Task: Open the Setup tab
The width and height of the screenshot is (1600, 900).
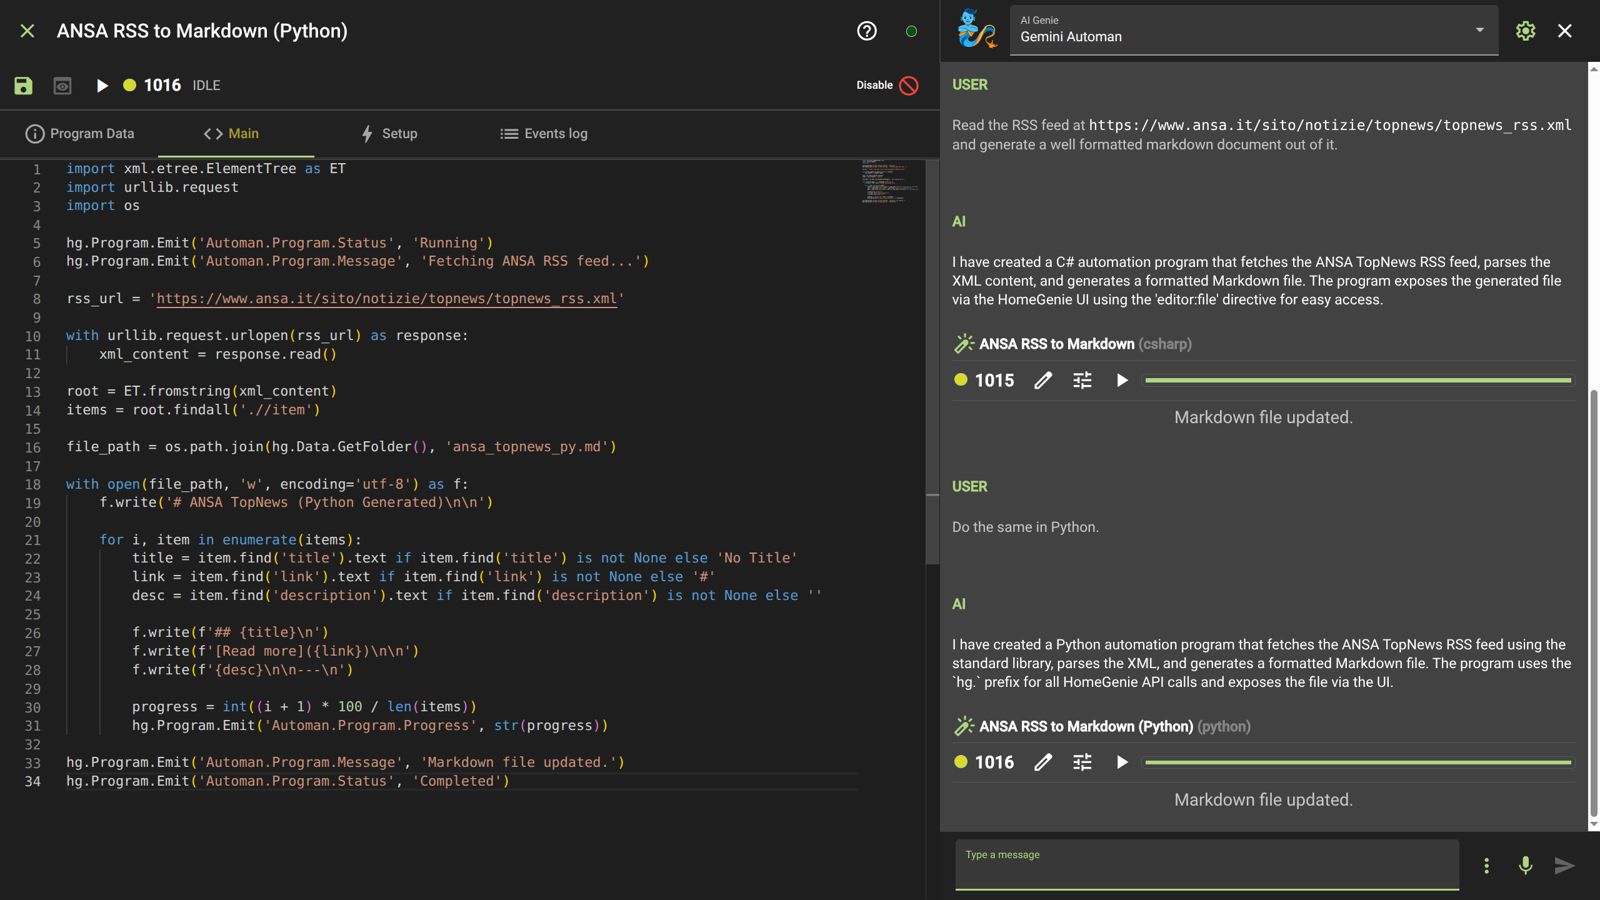Action: point(389,134)
